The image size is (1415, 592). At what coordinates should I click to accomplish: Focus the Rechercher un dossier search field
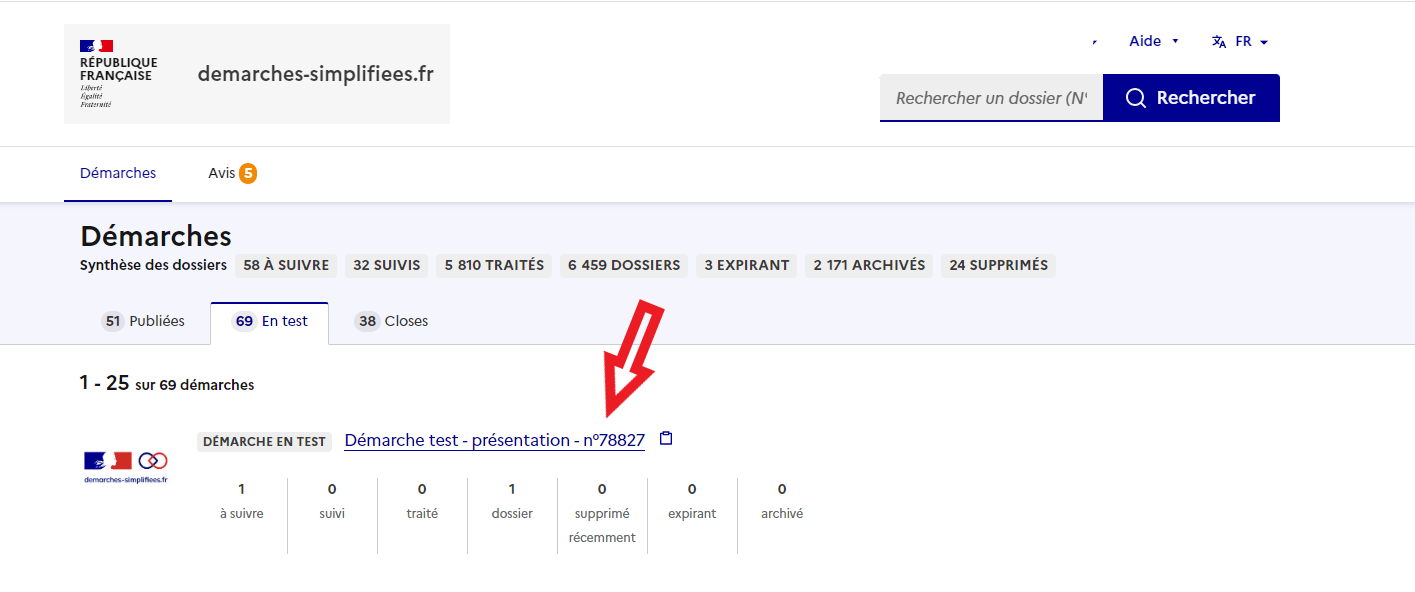[990, 98]
